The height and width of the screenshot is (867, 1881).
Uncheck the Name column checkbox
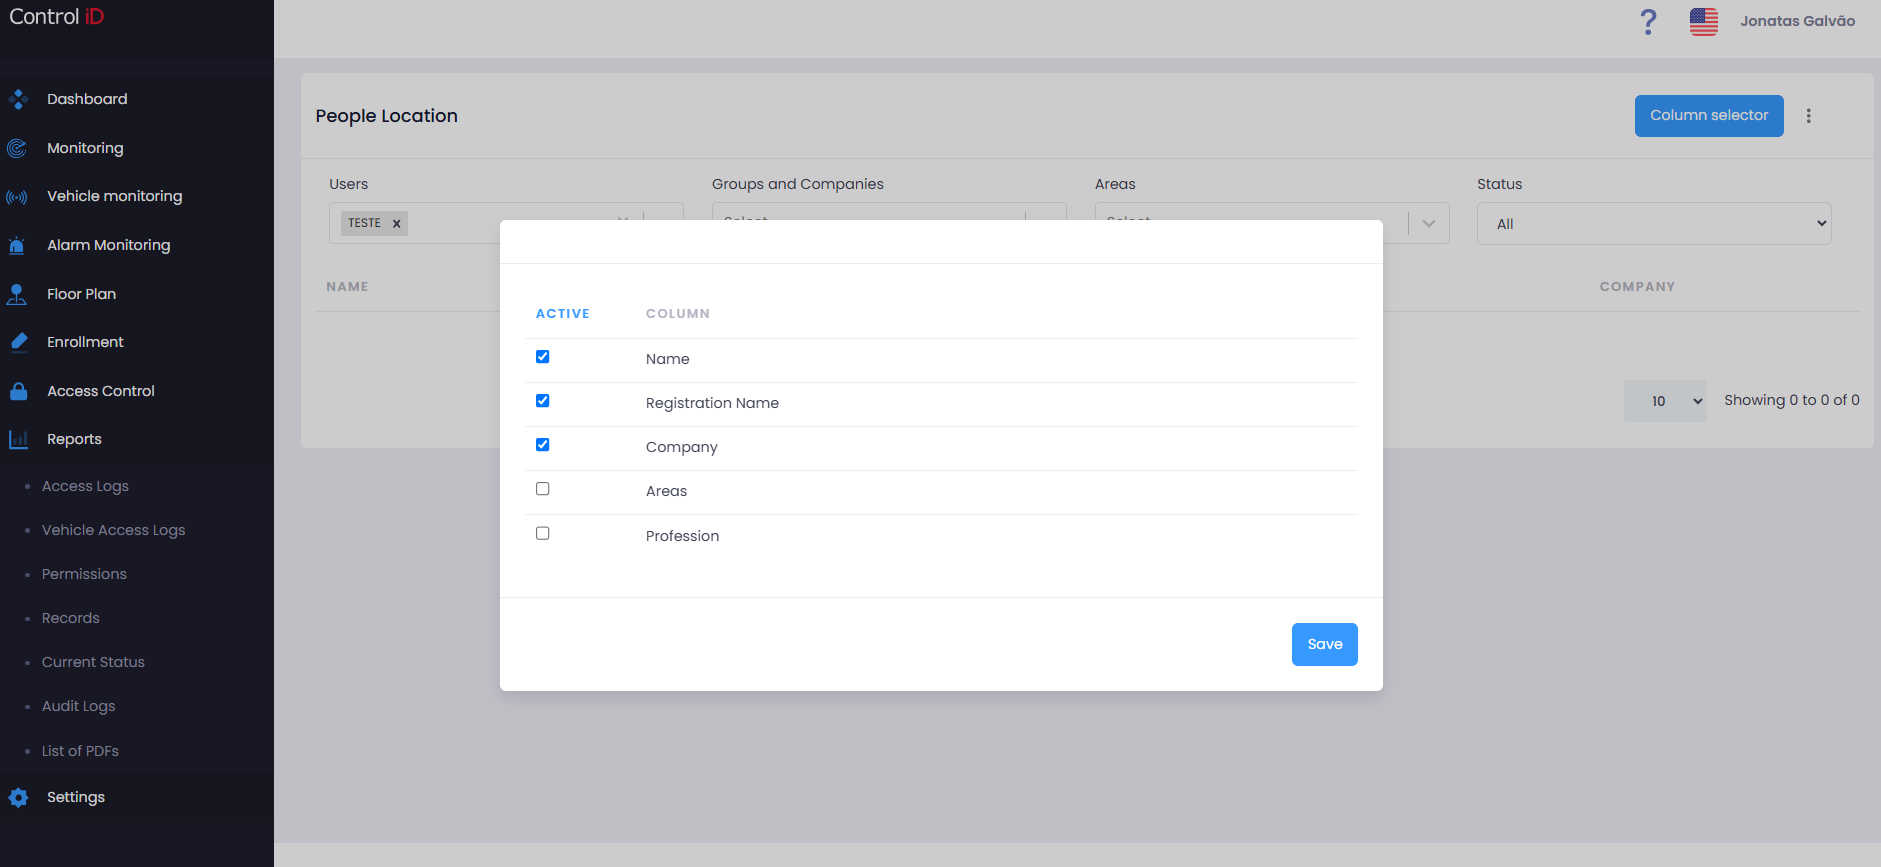[543, 357]
